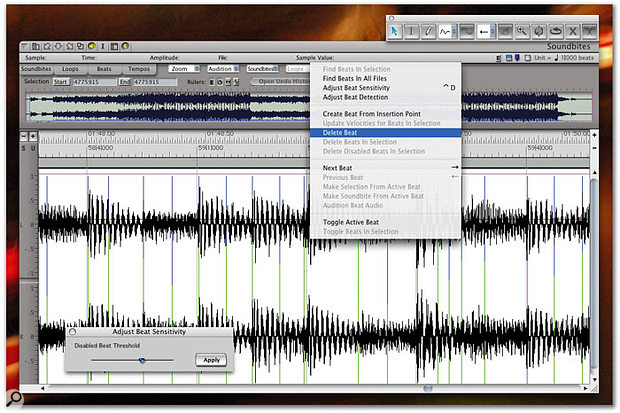Click the overlapping squares icon in title toolbar
The height and width of the screenshot is (413, 620).
(80, 46)
